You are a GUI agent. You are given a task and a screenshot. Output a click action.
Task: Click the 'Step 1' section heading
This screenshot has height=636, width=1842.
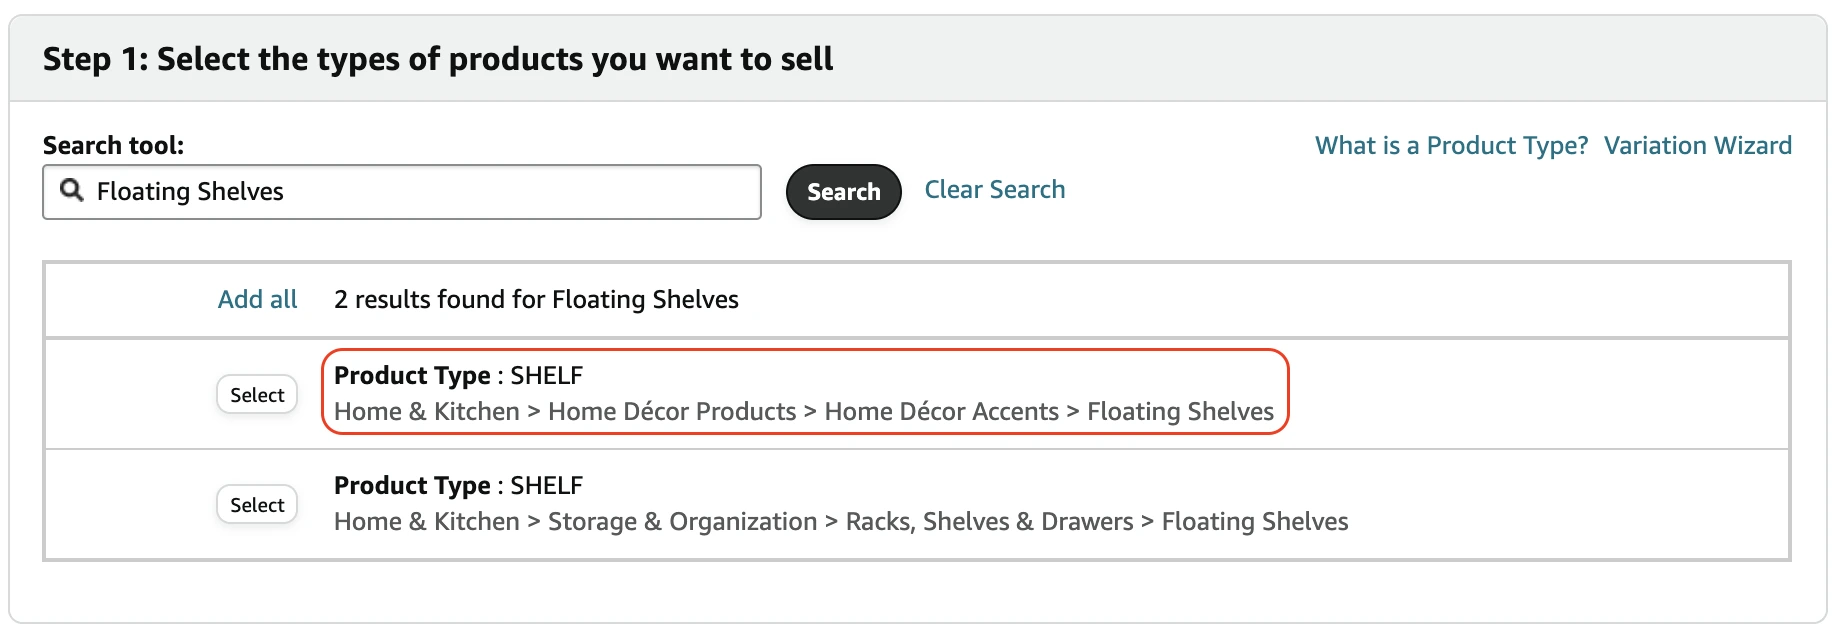point(437,60)
